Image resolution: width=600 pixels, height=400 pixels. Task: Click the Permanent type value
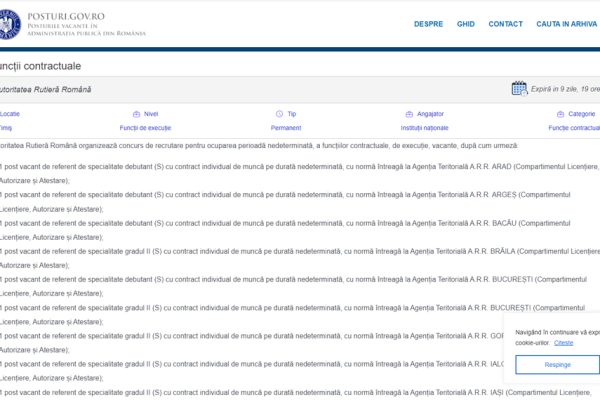pos(286,128)
